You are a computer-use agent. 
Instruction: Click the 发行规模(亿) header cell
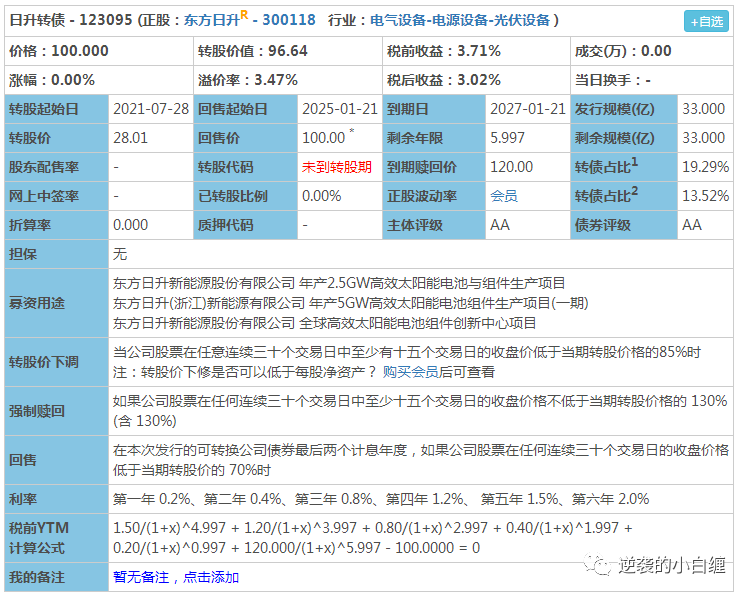[x=624, y=109]
